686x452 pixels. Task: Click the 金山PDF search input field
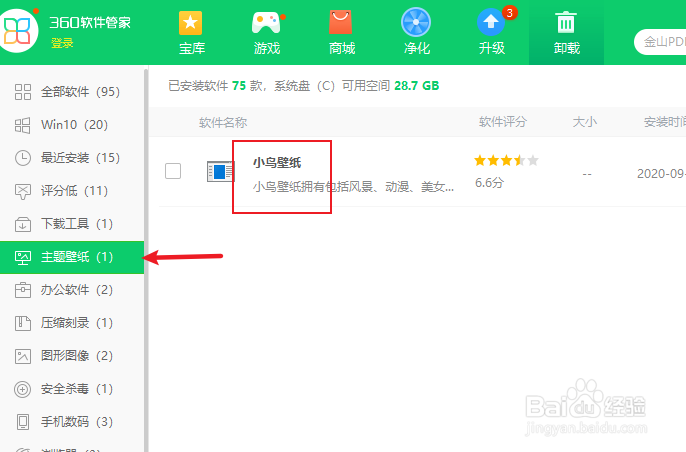click(660, 42)
